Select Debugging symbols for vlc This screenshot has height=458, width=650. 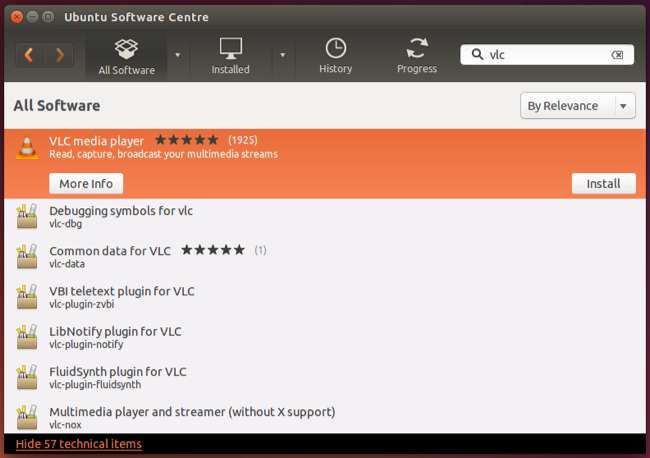[325, 216]
